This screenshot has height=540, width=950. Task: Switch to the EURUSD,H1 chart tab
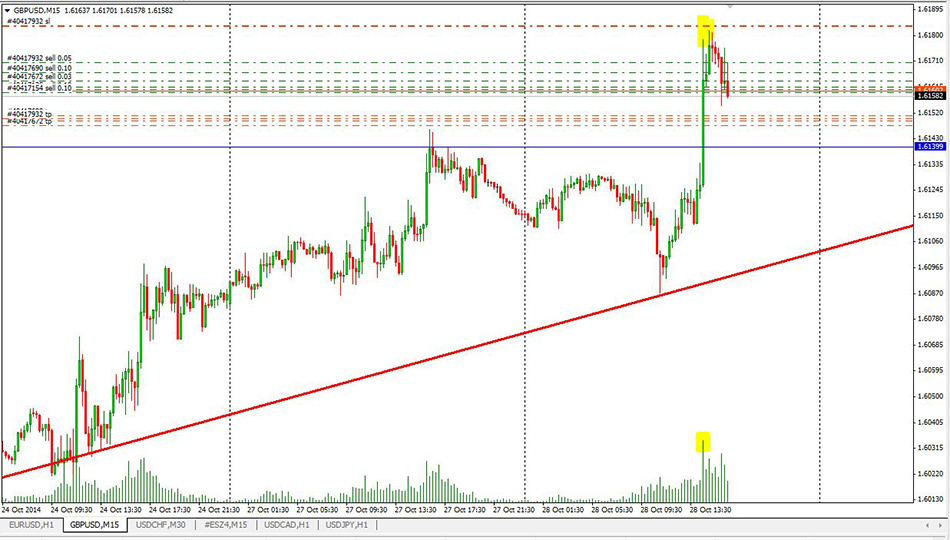click(x=33, y=524)
